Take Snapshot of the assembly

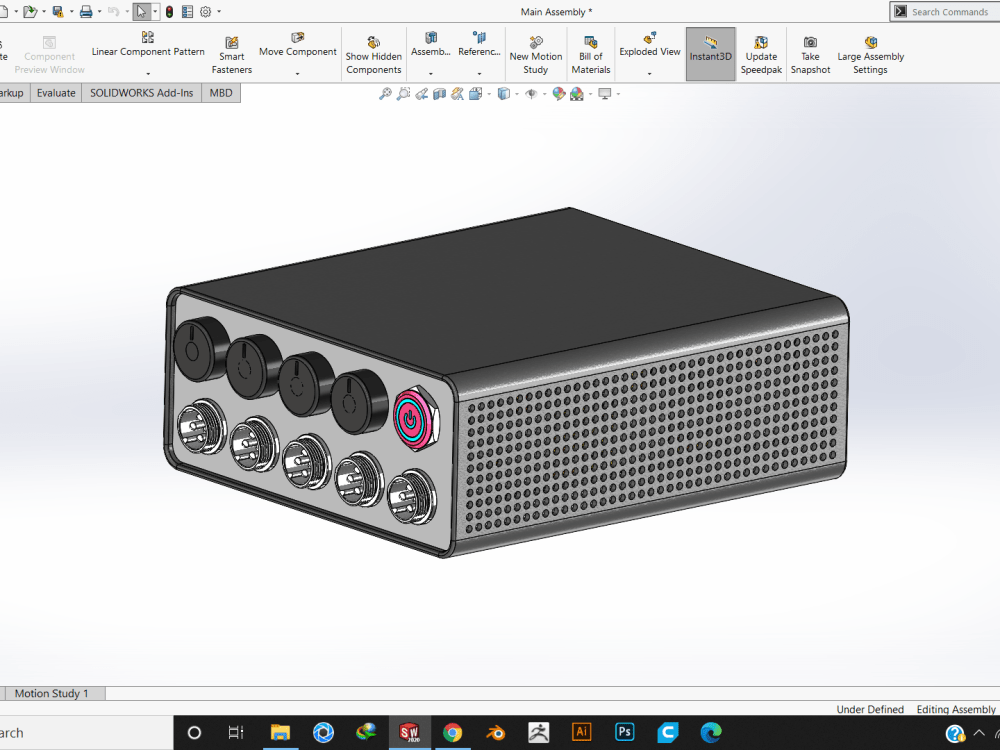click(810, 55)
